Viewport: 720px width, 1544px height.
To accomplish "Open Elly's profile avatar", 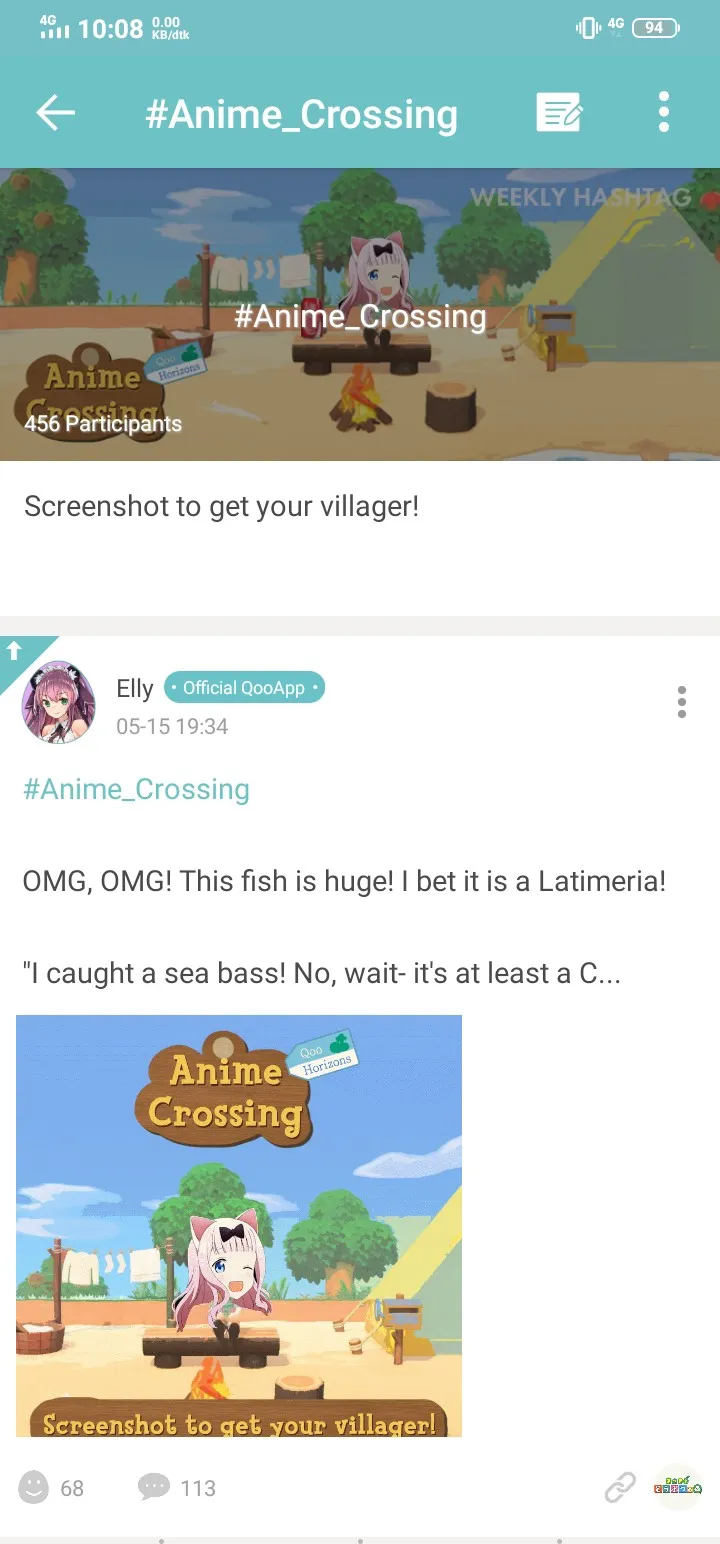I will (x=58, y=702).
